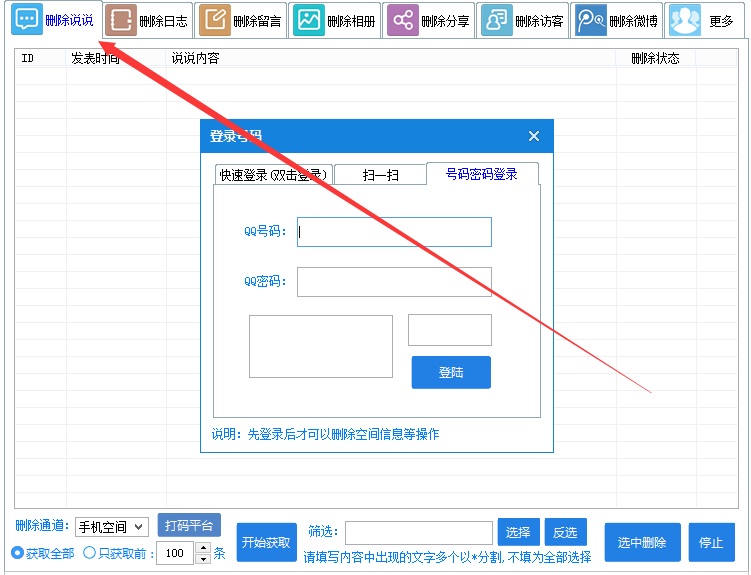Open the 删除分享 tab

(430, 21)
